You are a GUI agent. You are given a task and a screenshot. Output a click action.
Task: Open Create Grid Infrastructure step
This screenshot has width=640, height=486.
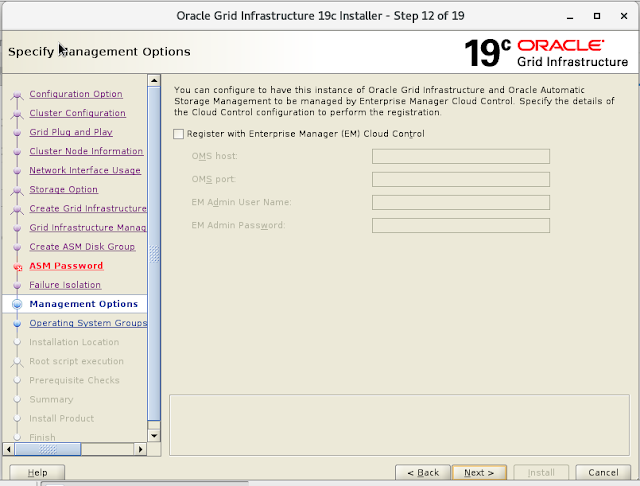pos(88,209)
